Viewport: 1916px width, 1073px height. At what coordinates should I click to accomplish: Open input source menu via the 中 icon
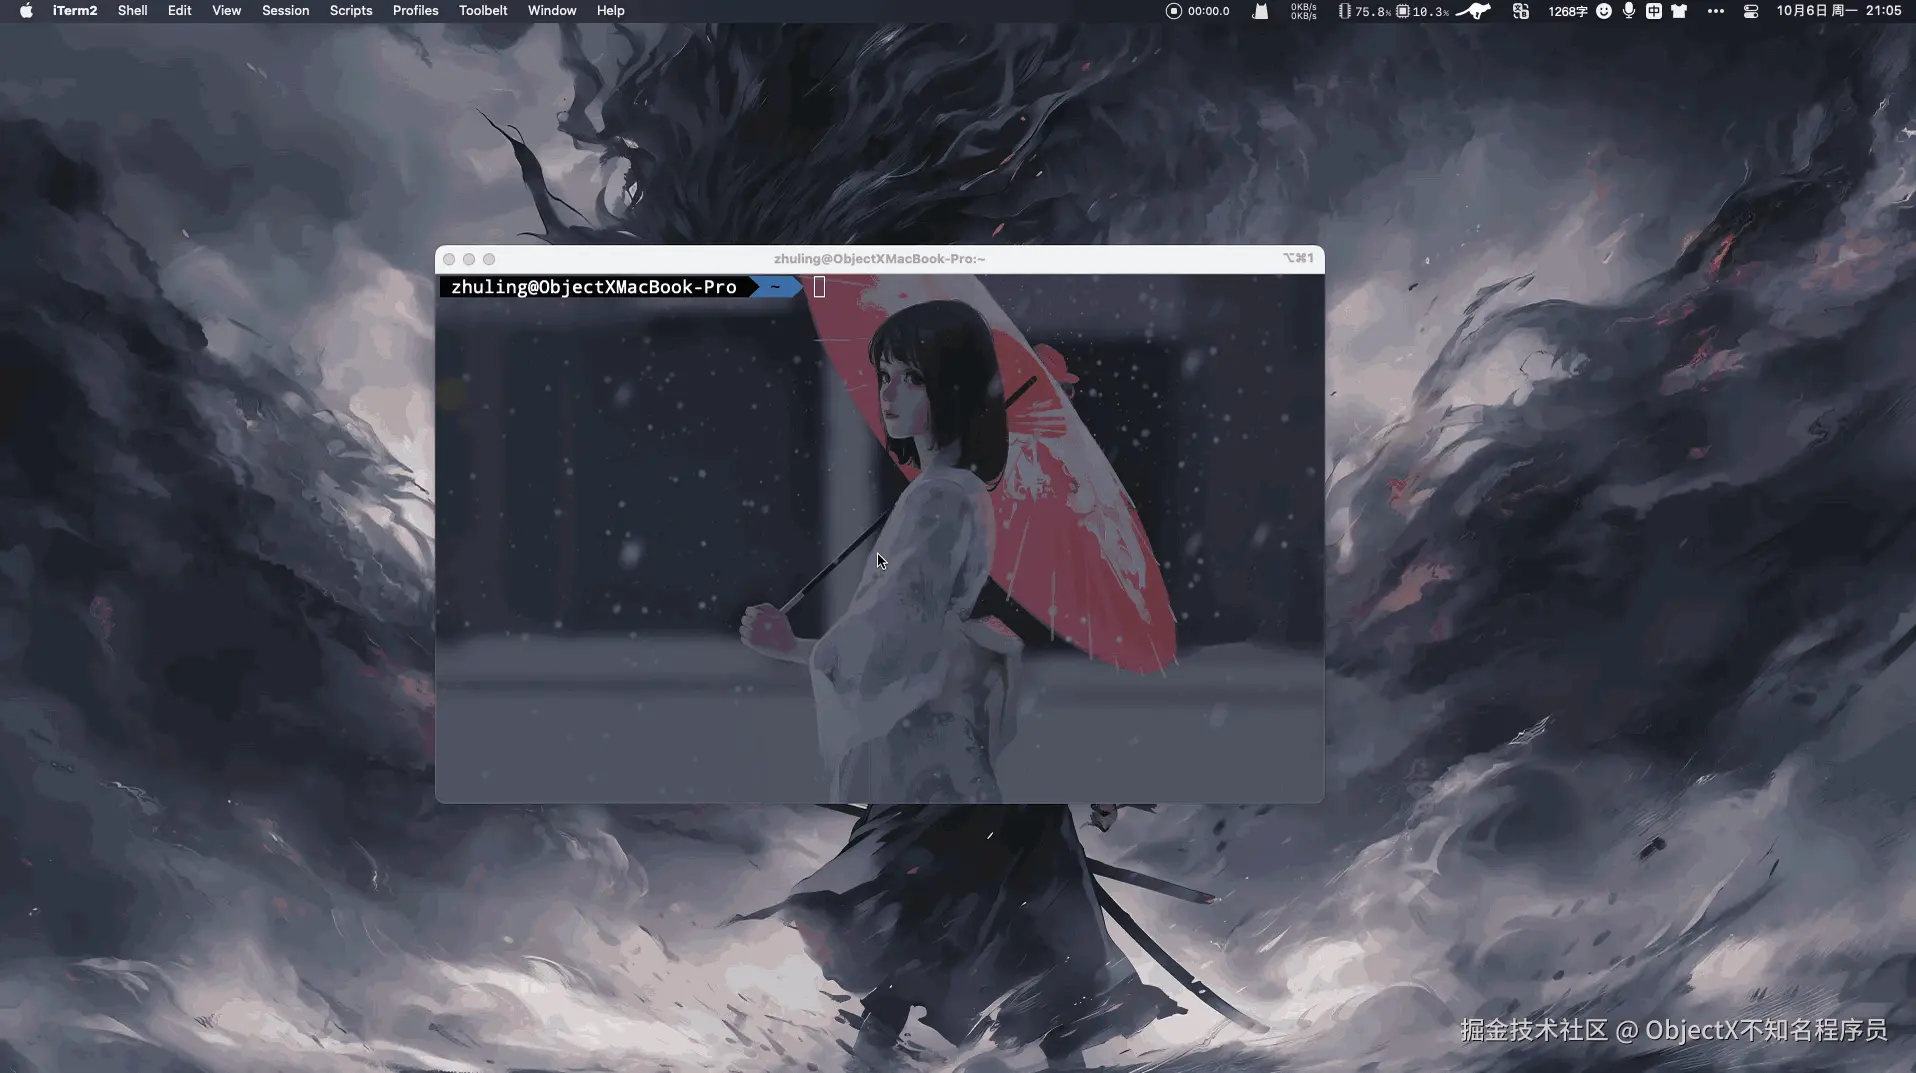(1655, 11)
